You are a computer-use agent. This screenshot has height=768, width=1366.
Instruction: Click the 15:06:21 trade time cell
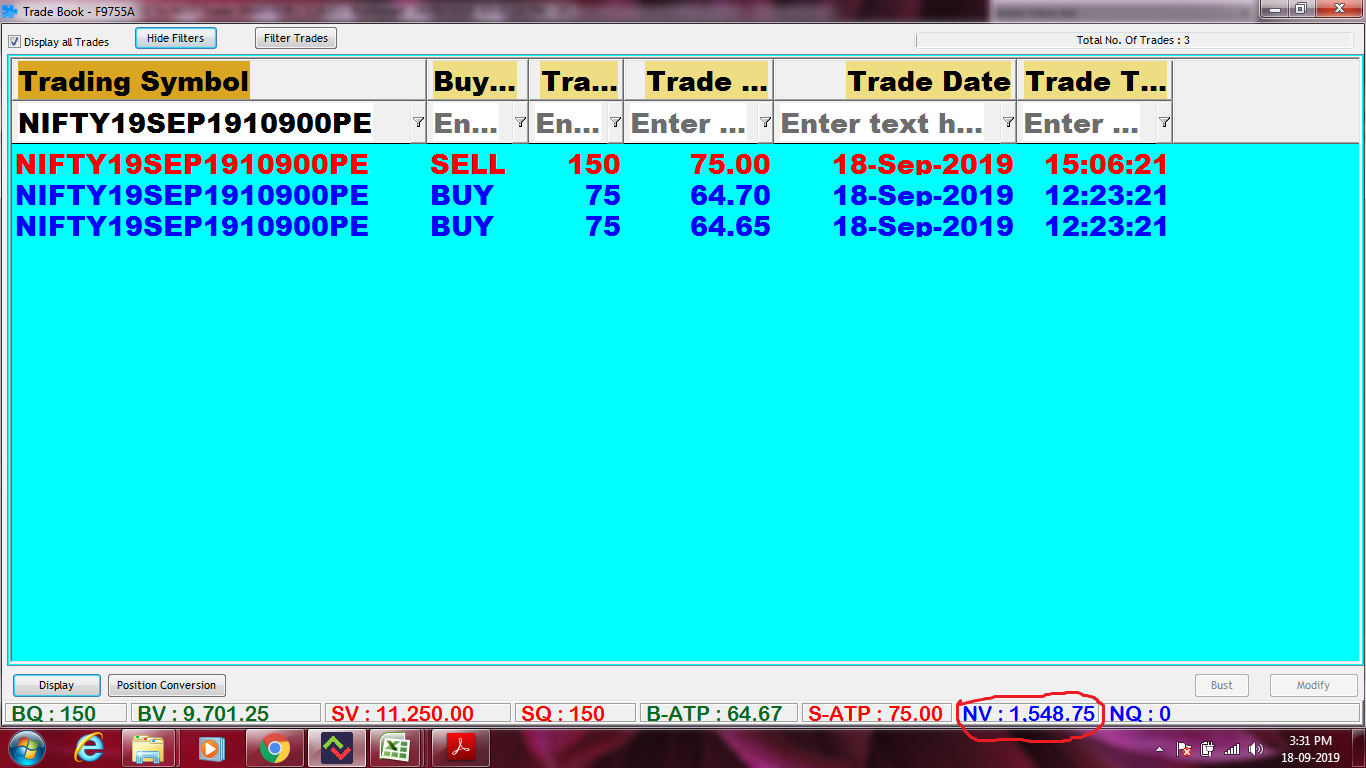(x=1106, y=164)
